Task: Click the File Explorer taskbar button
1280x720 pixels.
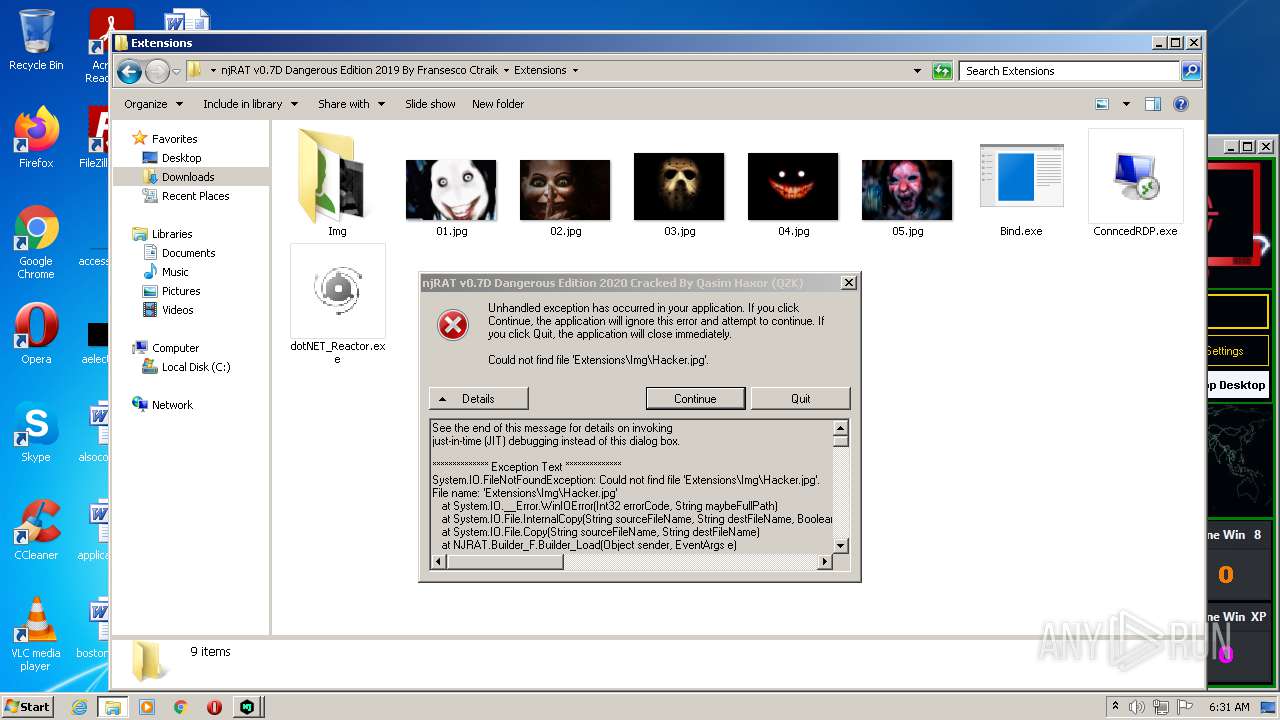Action: (112, 707)
